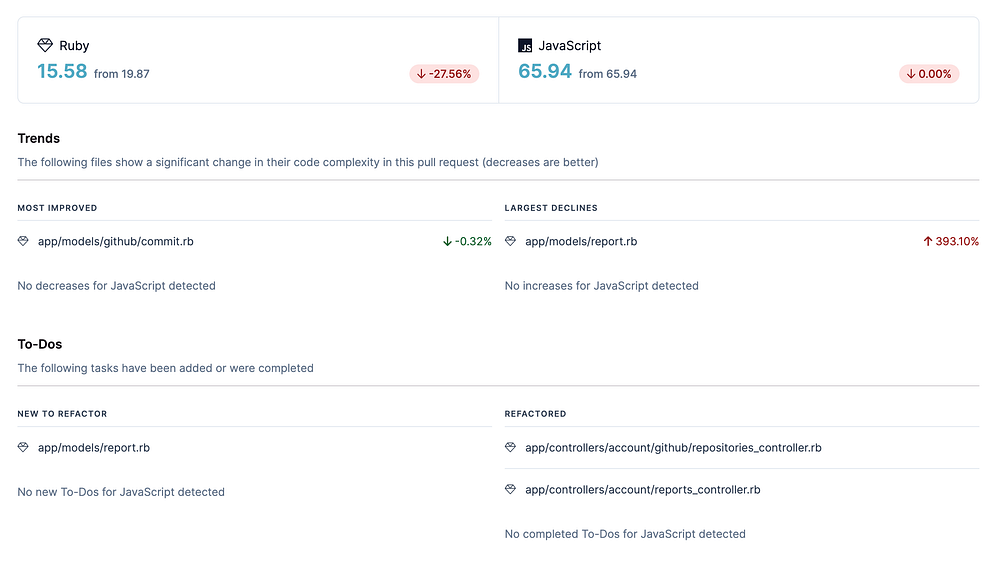Click the JavaScript score 65.94
This screenshot has height=569, width=1000.
coord(545,72)
